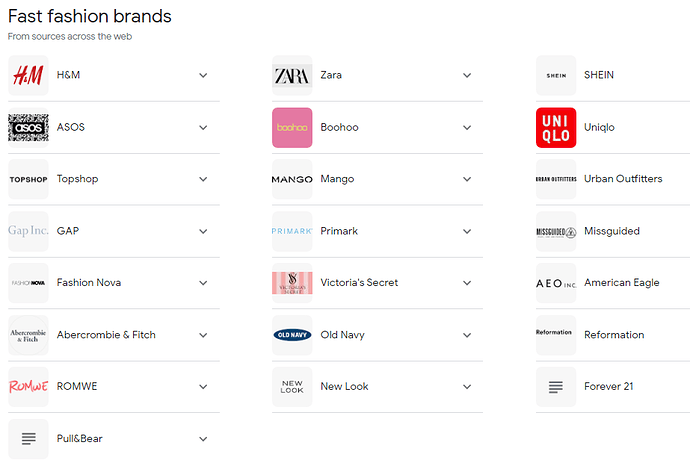Select the Old Navy oval logo
The width and height of the screenshot is (690, 463).
coord(292,335)
